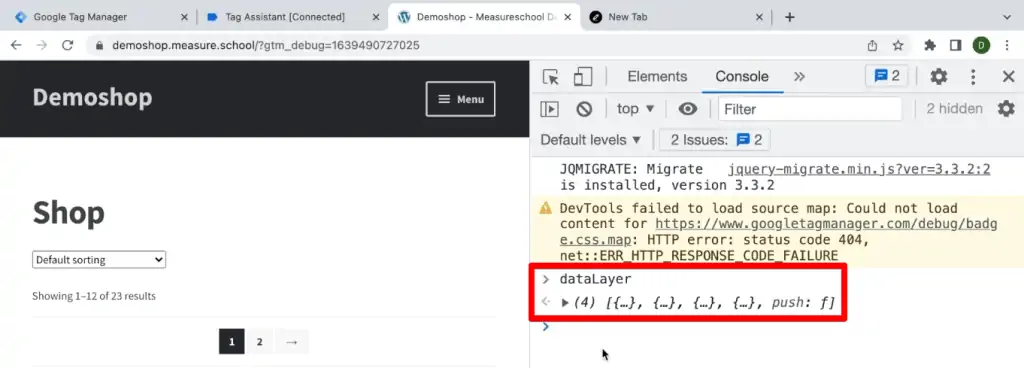1024x368 pixels.
Task: Click the site padlock icon in address bar
Action: pos(99,45)
